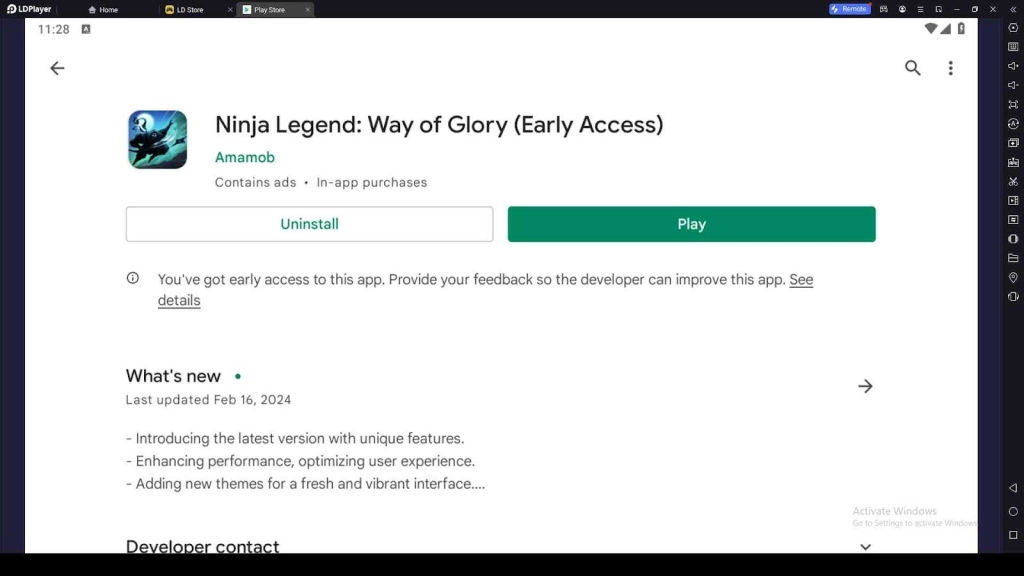Open multi-instance manager icon
Viewport: 1024px width, 576px height.
coord(1013,142)
